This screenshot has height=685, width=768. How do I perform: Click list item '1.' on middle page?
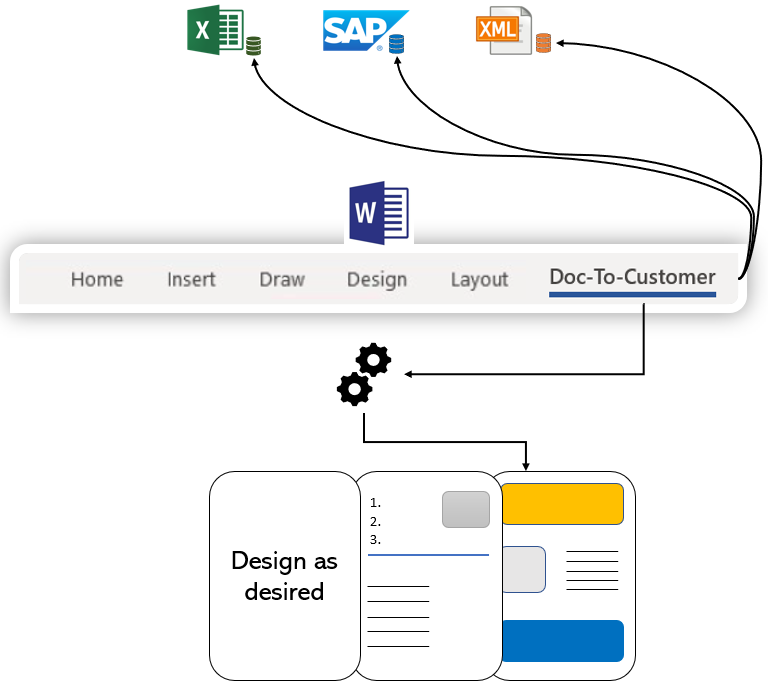coord(375,503)
